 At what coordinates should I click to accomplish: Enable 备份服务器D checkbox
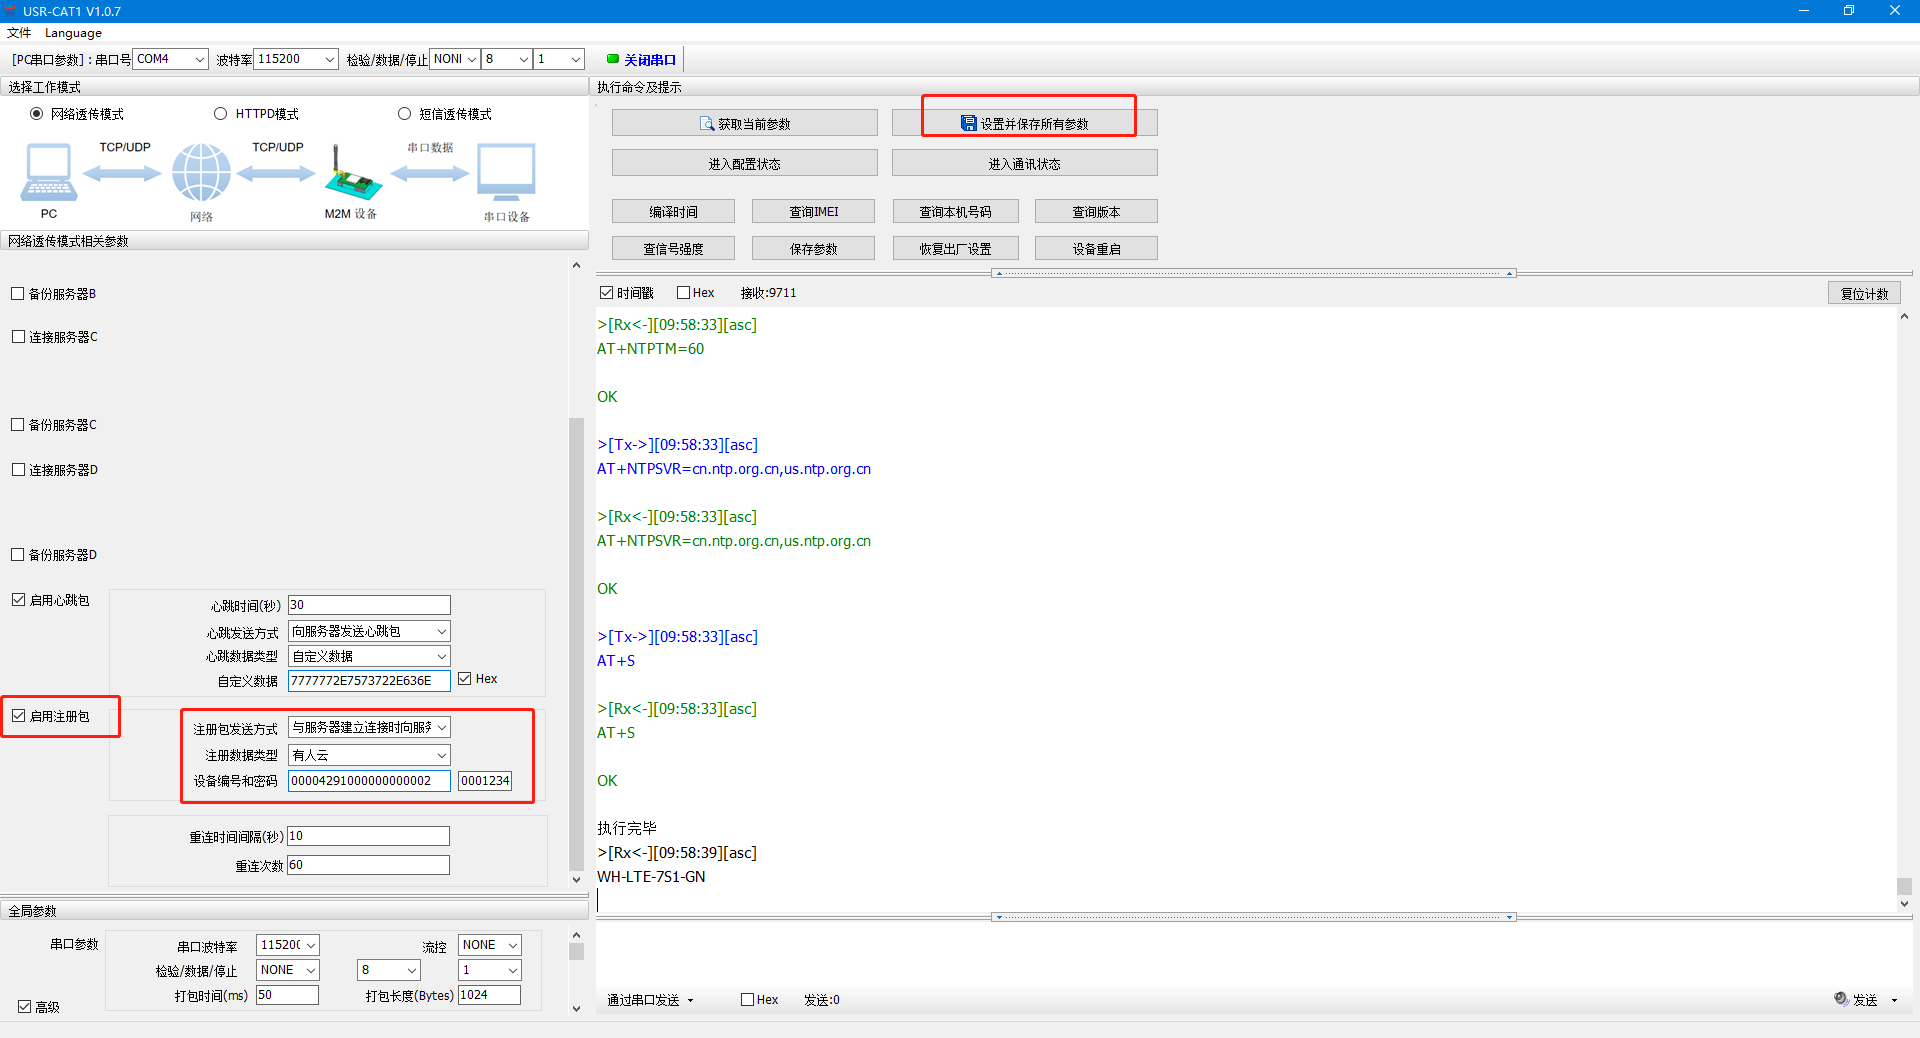[18, 554]
